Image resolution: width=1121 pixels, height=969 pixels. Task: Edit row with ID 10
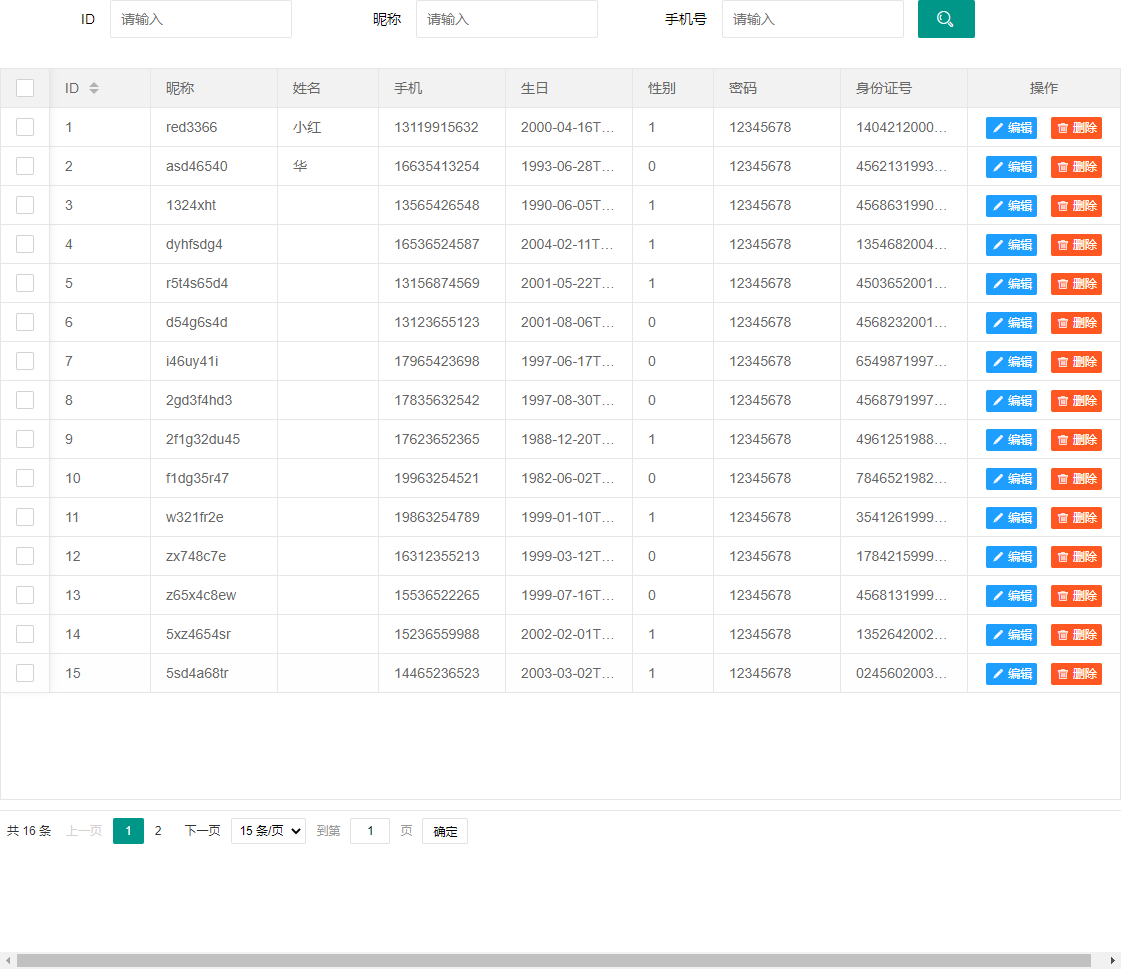pyautogui.click(x=1011, y=479)
